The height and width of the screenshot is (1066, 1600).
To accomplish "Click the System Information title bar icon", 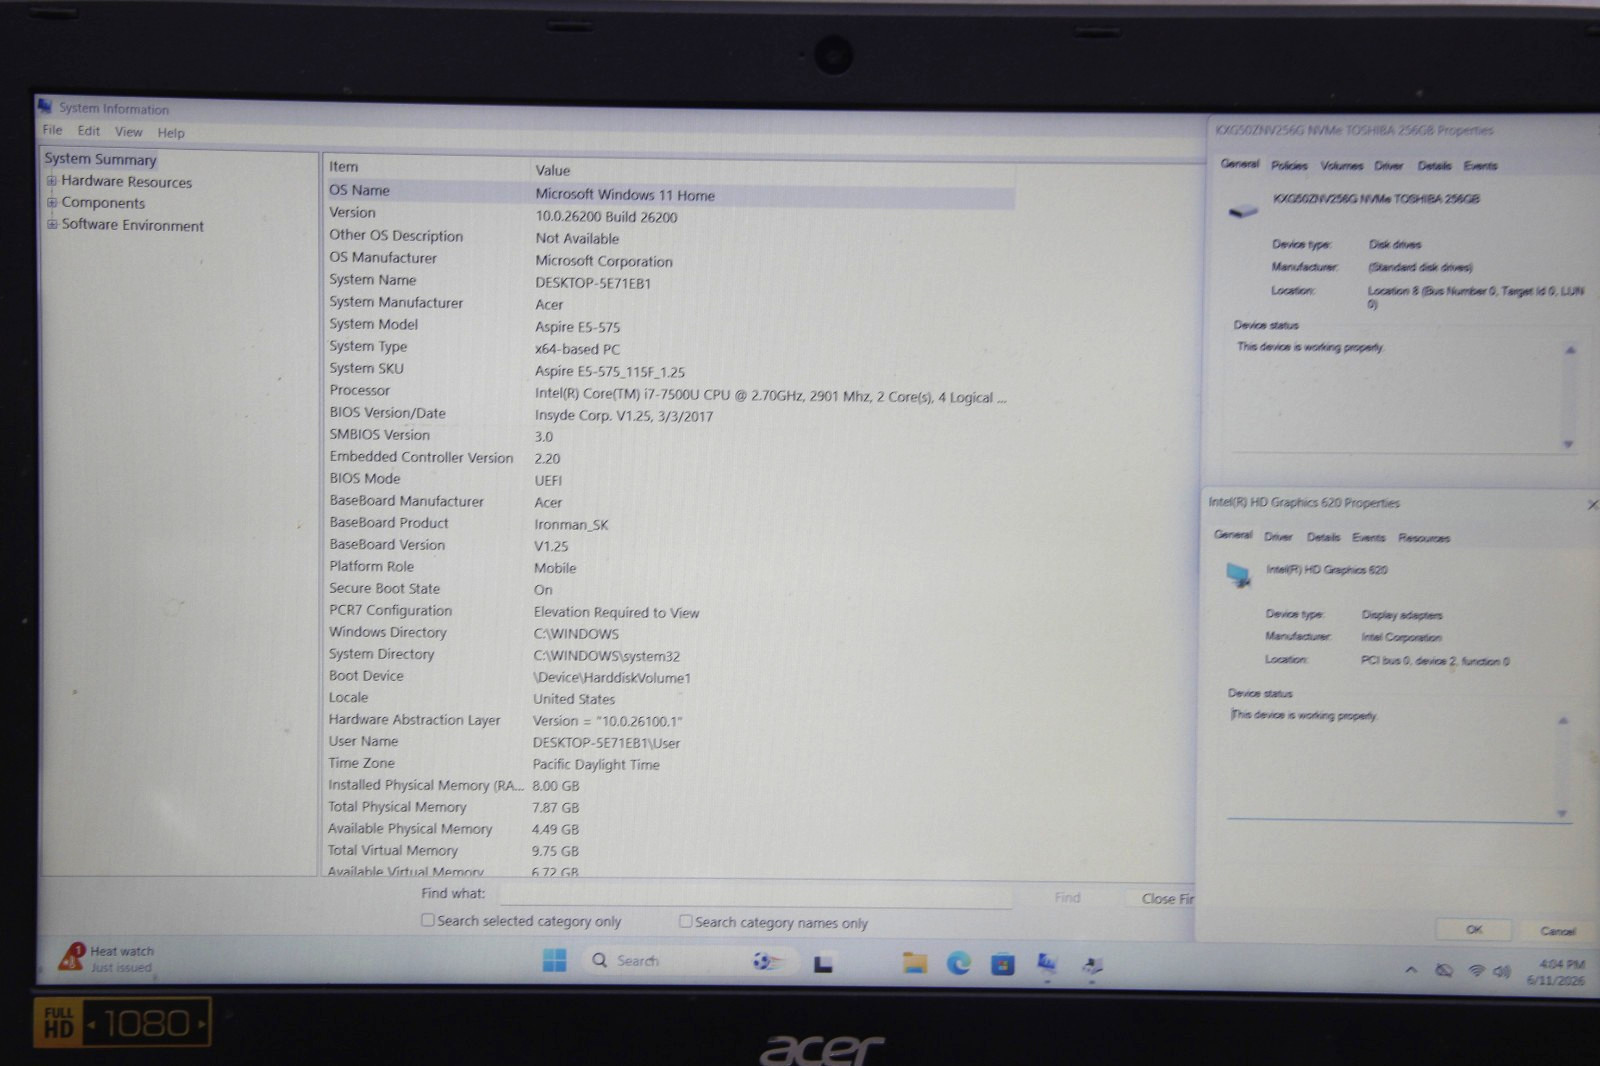I will click(45, 106).
